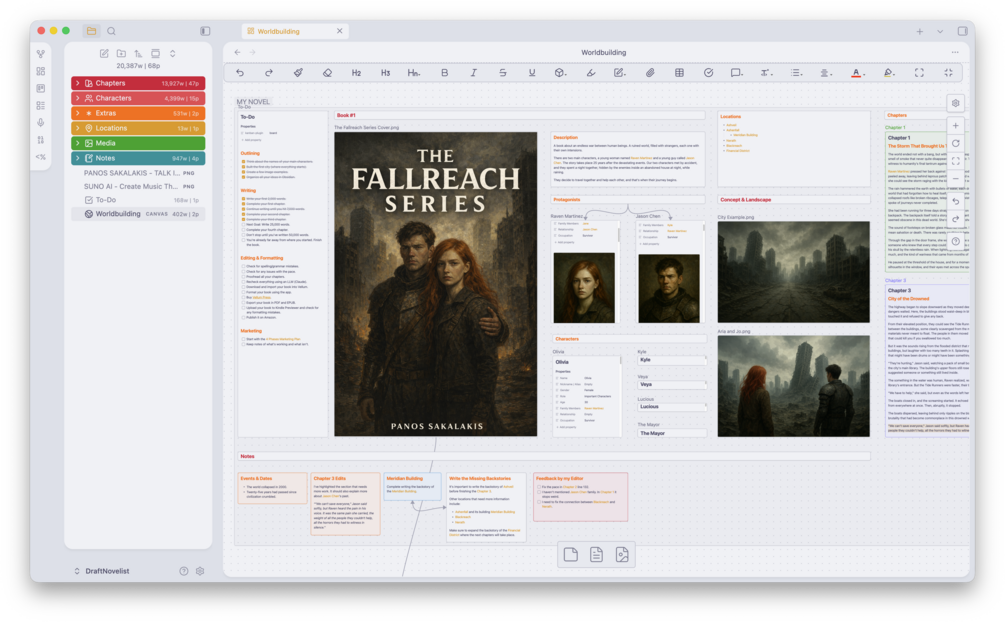Viewport: 1005px width, 622px height.
Task: Expand the Characters folder
Action: pyautogui.click(x=138, y=98)
